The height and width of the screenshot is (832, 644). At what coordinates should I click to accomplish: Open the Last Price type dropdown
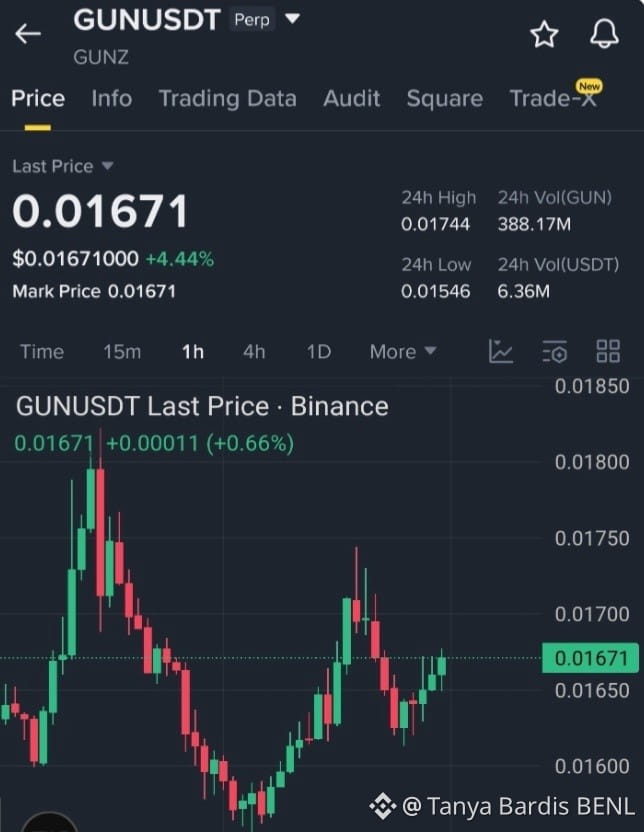point(63,167)
